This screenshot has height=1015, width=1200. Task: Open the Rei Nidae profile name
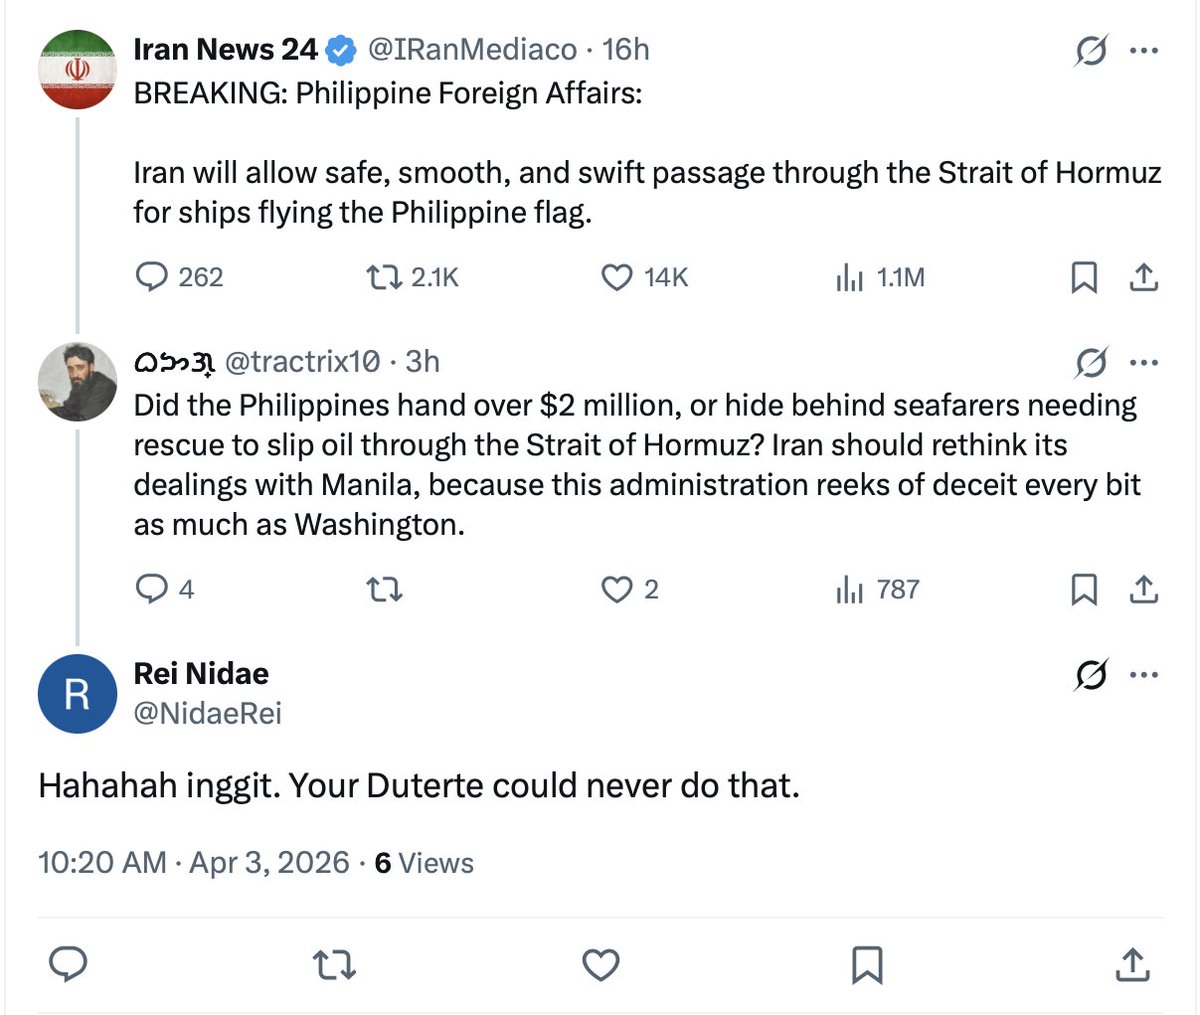[x=201, y=674]
